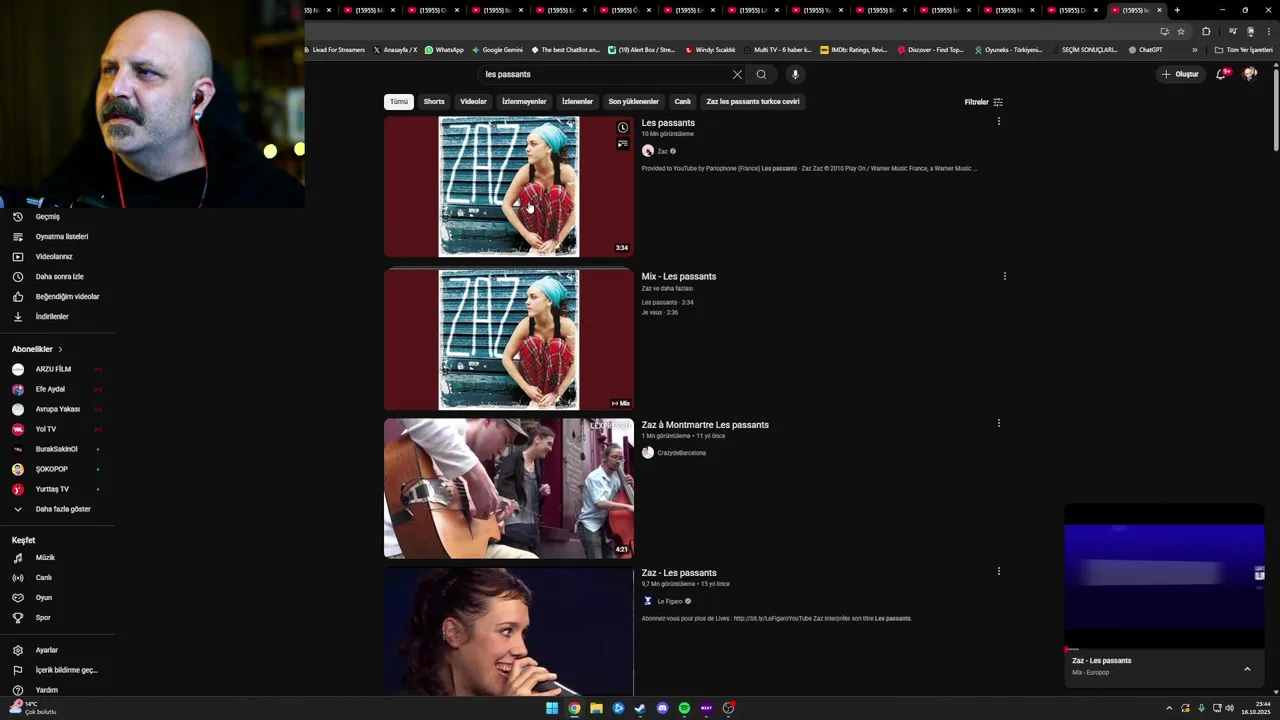Open Steam from the taskbar
This screenshot has height=720, width=1280.
click(640, 708)
